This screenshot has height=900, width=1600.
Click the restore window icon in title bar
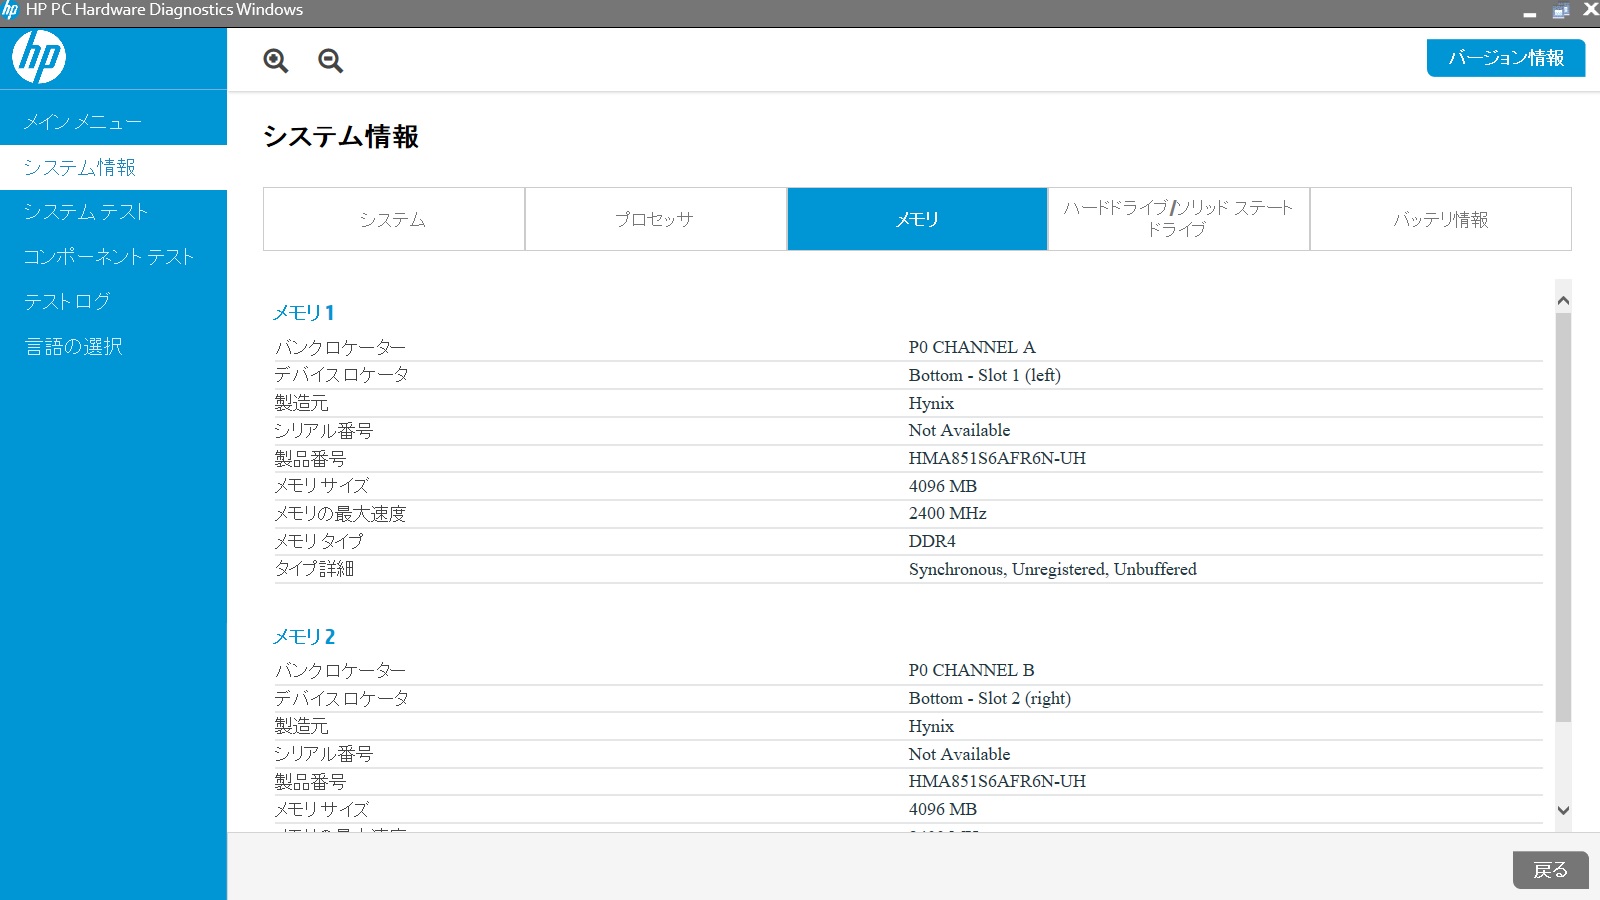1560,11
